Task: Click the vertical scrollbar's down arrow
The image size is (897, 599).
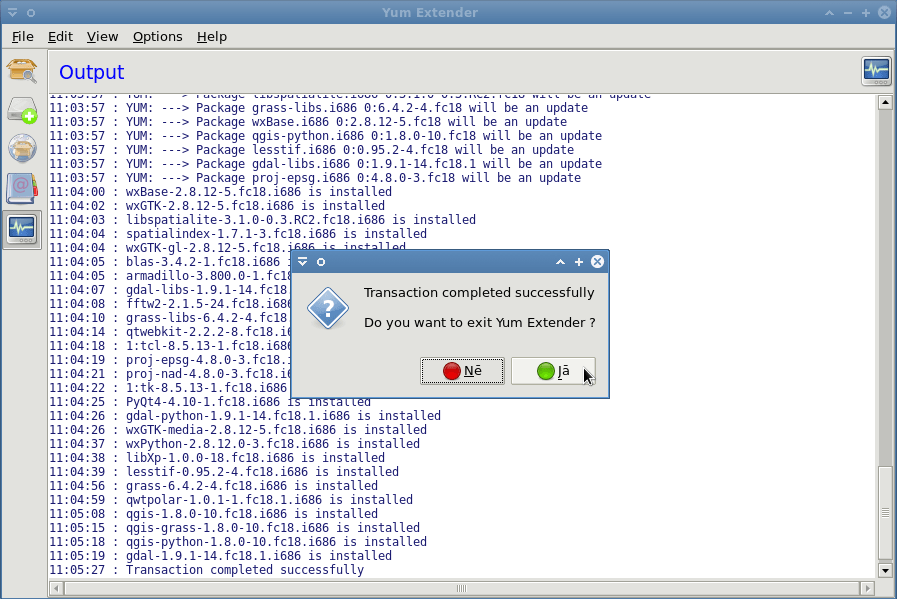Action: click(x=885, y=570)
